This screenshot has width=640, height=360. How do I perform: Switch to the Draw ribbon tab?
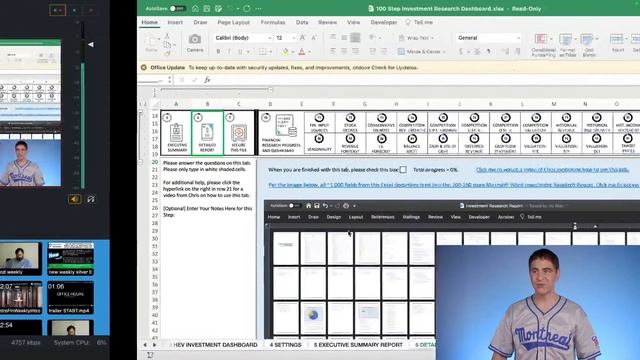pyautogui.click(x=200, y=22)
